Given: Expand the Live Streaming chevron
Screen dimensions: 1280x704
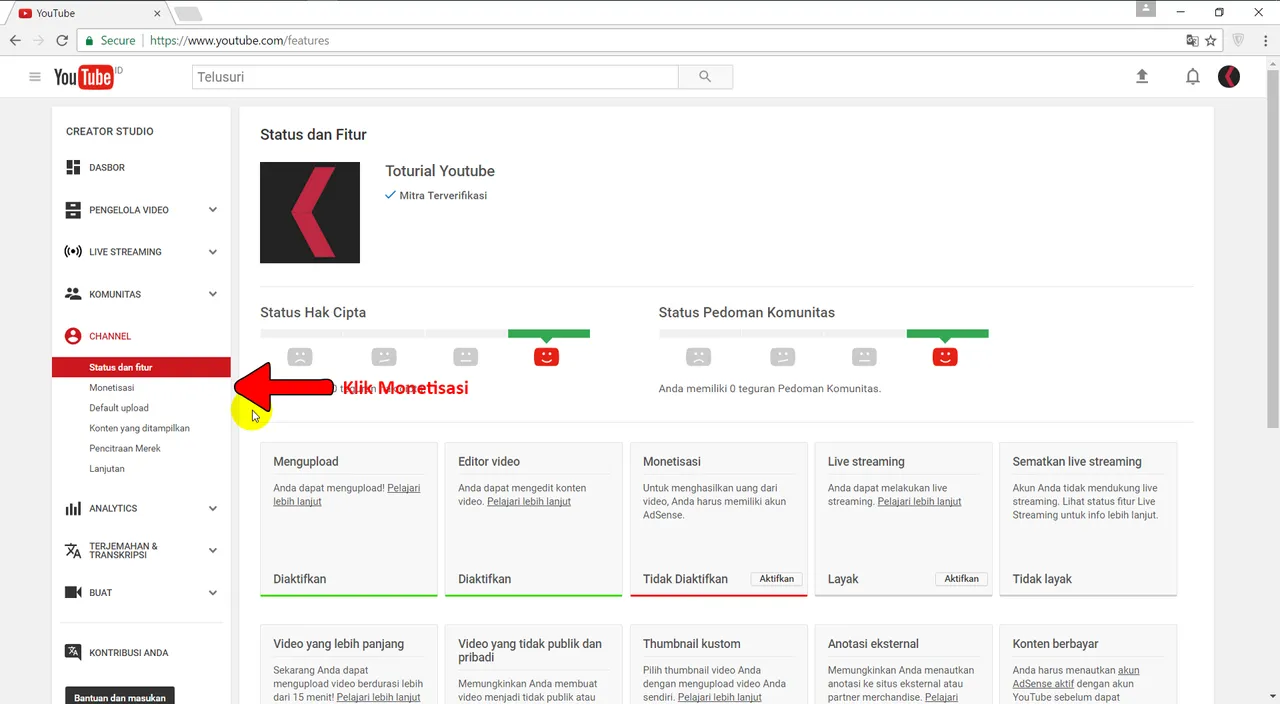Looking at the screenshot, I should tap(213, 252).
